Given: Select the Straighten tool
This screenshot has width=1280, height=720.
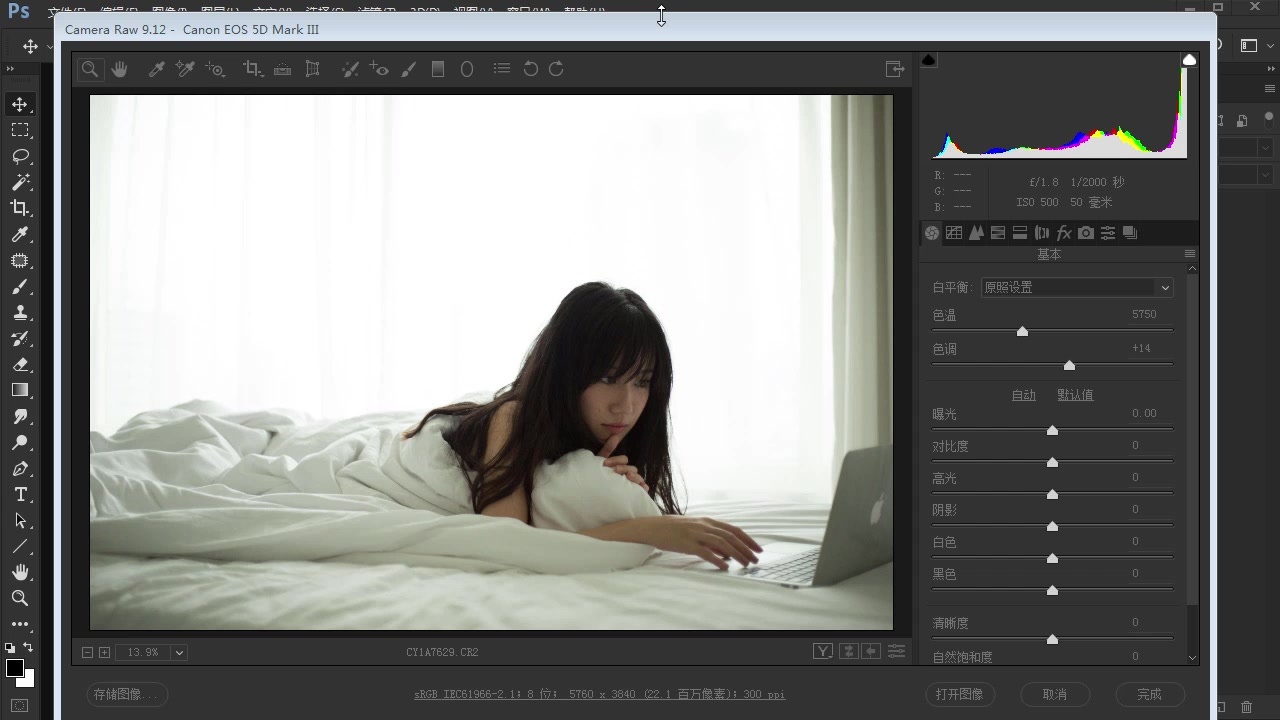Looking at the screenshot, I should pos(283,69).
